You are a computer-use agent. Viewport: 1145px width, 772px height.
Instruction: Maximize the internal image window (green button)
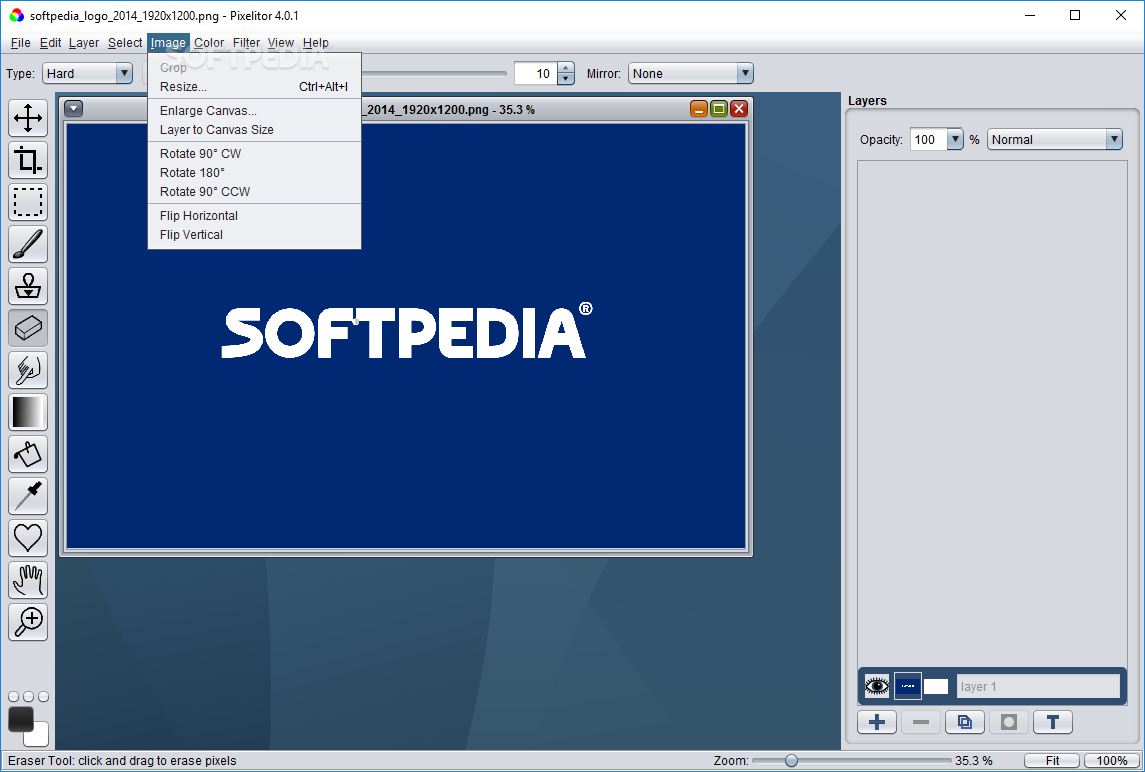pyautogui.click(x=719, y=109)
